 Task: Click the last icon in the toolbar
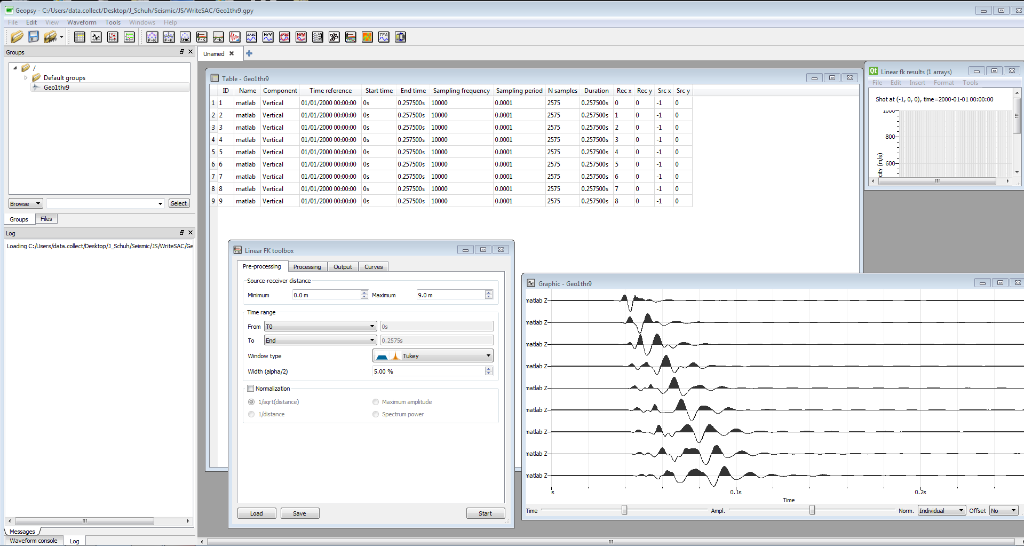pyautogui.click(x=399, y=37)
